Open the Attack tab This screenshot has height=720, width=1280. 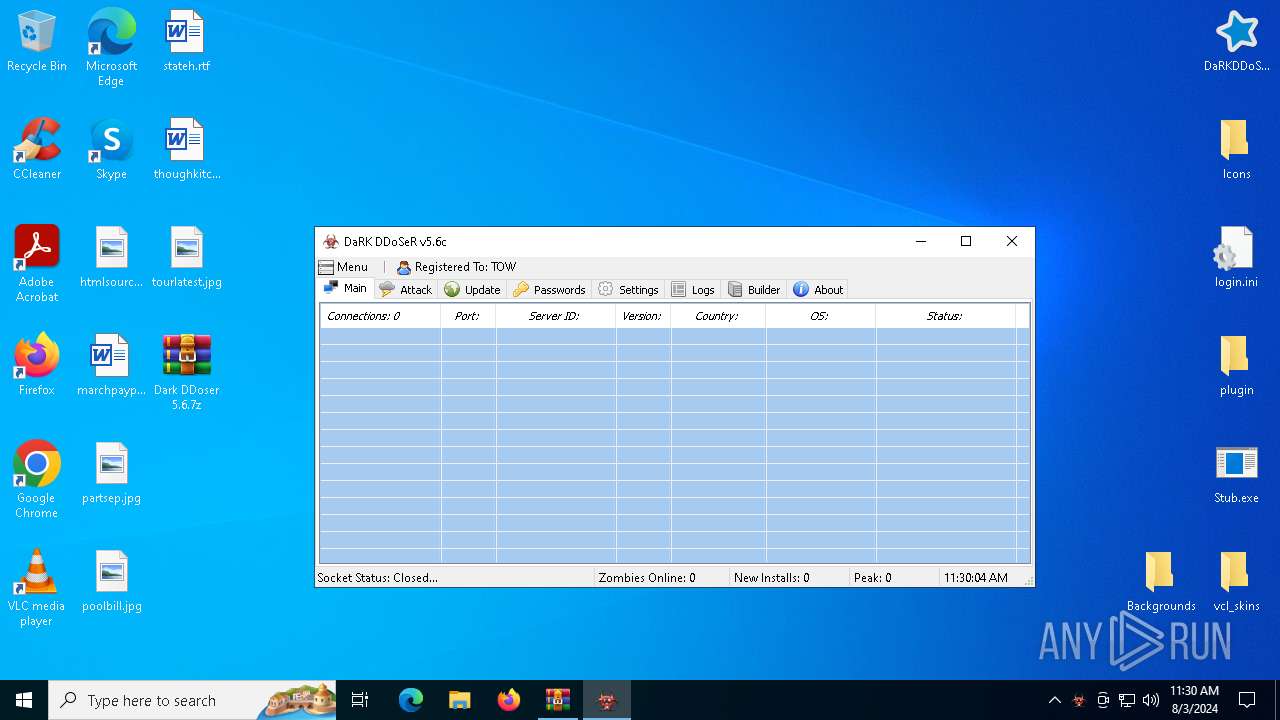point(406,289)
